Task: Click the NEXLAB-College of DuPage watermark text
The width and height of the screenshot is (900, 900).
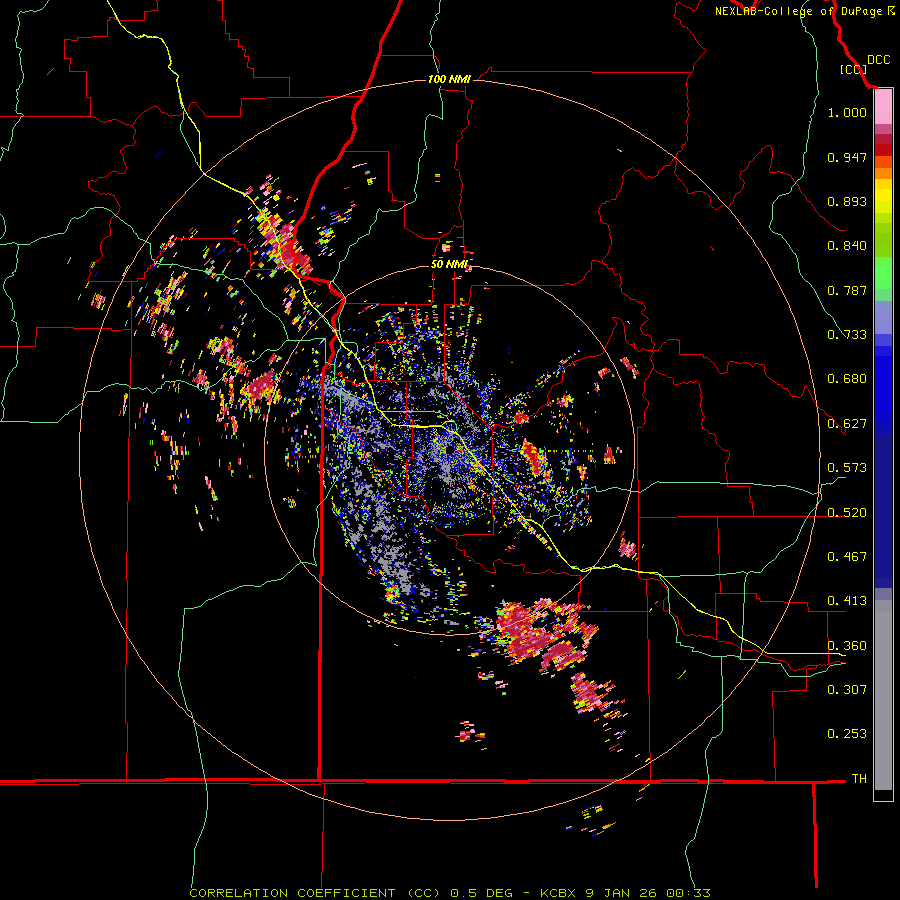Action: point(805,11)
